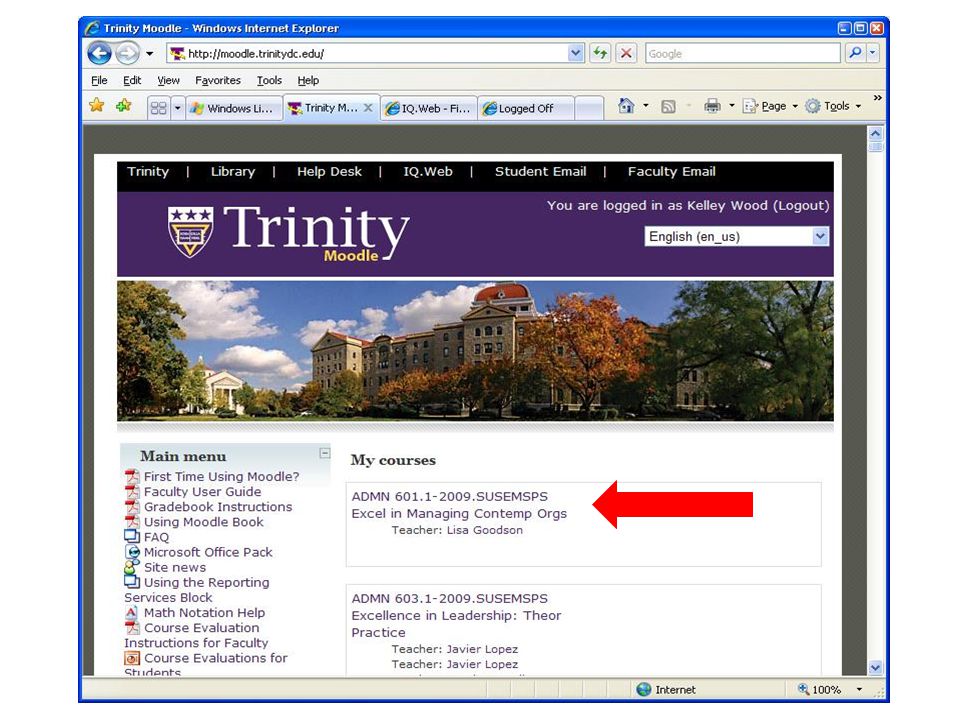The height and width of the screenshot is (720, 960).
Task: Click the Favorites Center star icon
Action: [x=97, y=106]
